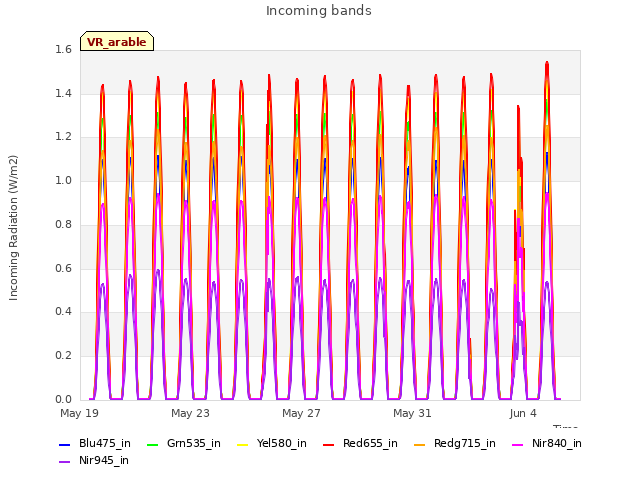Viewport: 640px width, 480px height.
Task: Click the VR_arable annotation label
Action: (x=117, y=42)
